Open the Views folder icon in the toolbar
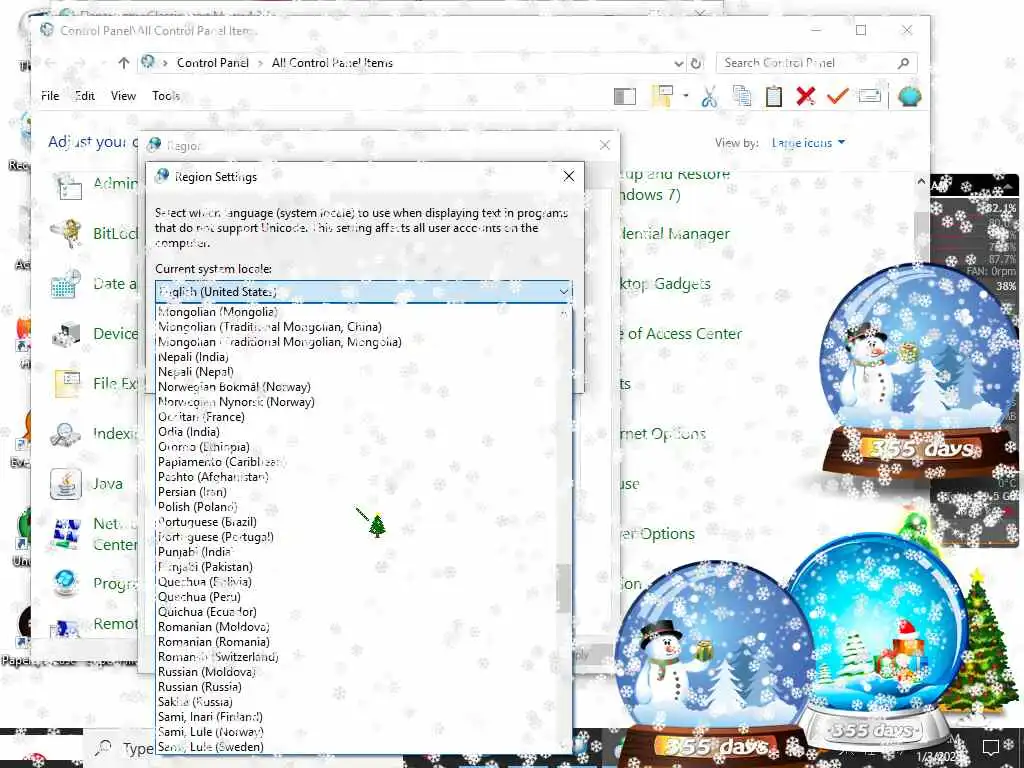The width and height of the screenshot is (1024, 768). 663,97
